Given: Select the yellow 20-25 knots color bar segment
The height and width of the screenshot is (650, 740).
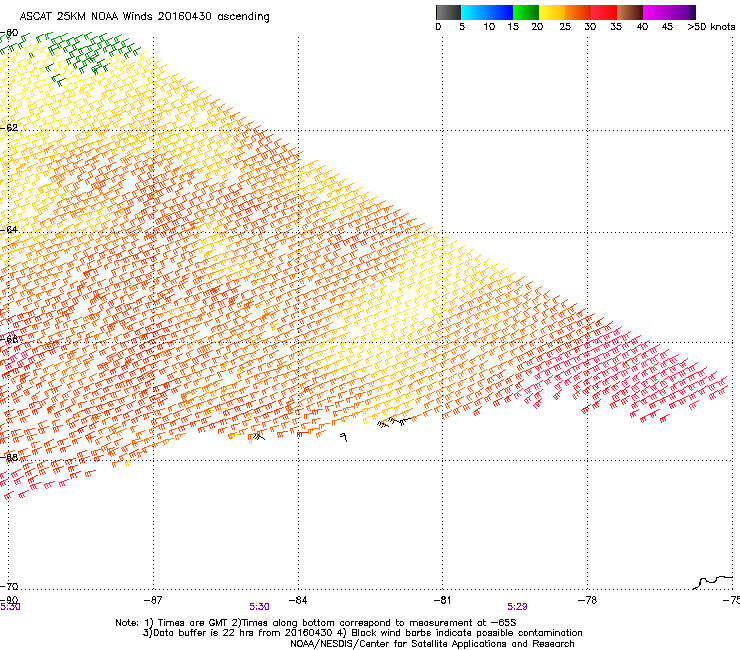Looking at the screenshot, I should coord(552,12).
